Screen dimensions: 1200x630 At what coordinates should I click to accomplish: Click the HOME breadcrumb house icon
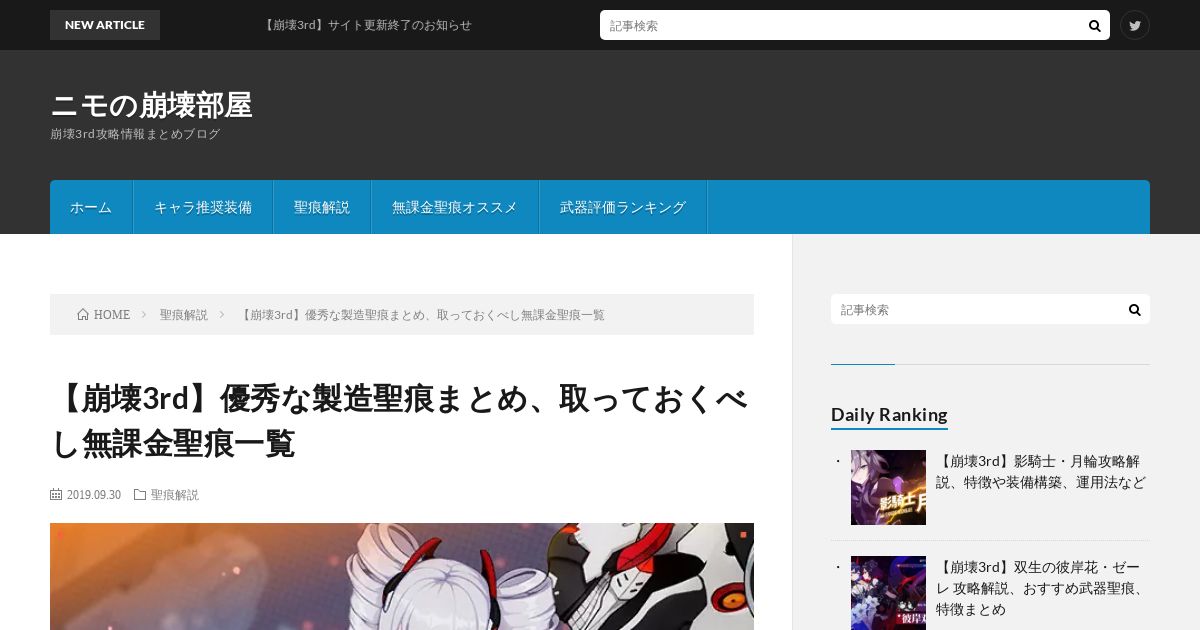[83, 315]
